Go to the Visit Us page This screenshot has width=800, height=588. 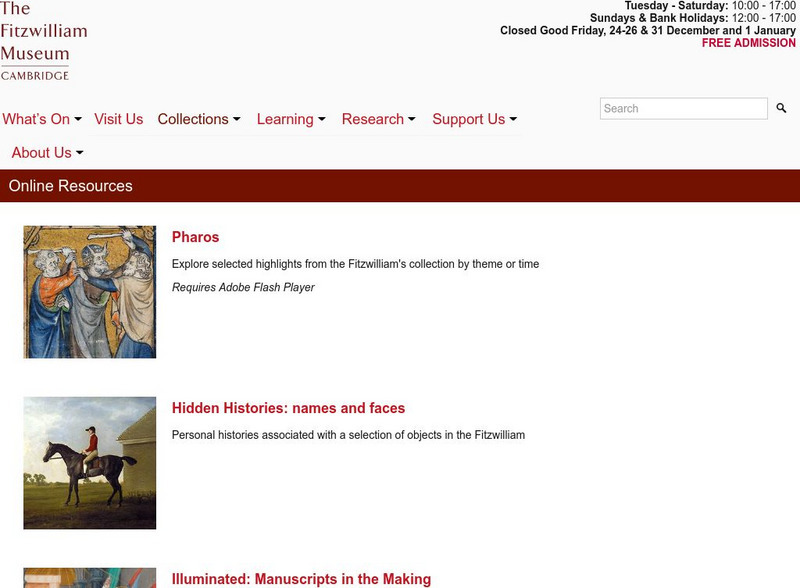[118, 119]
